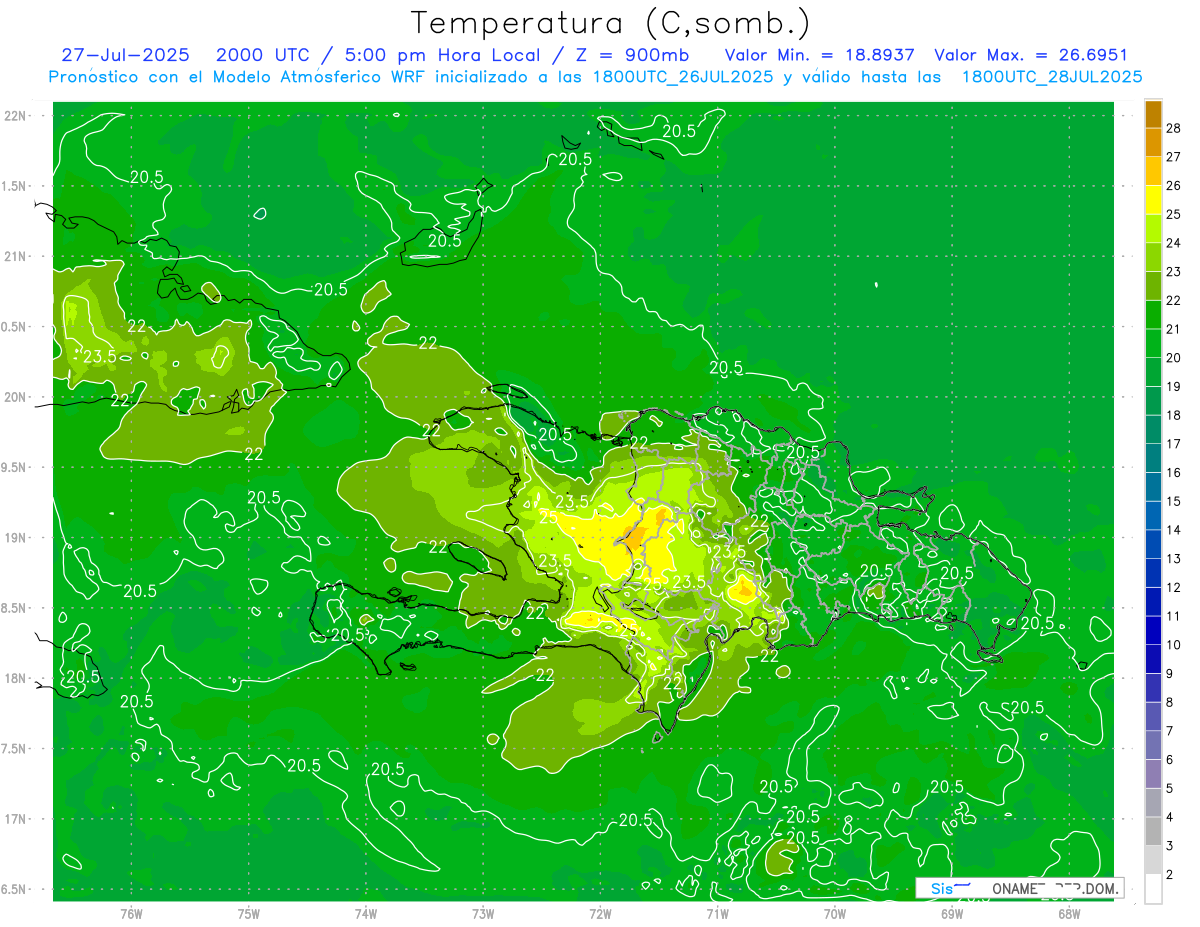Click the "20N" latitude axis label
The width and height of the screenshot is (1200, 927).
click(x=16, y=397)
